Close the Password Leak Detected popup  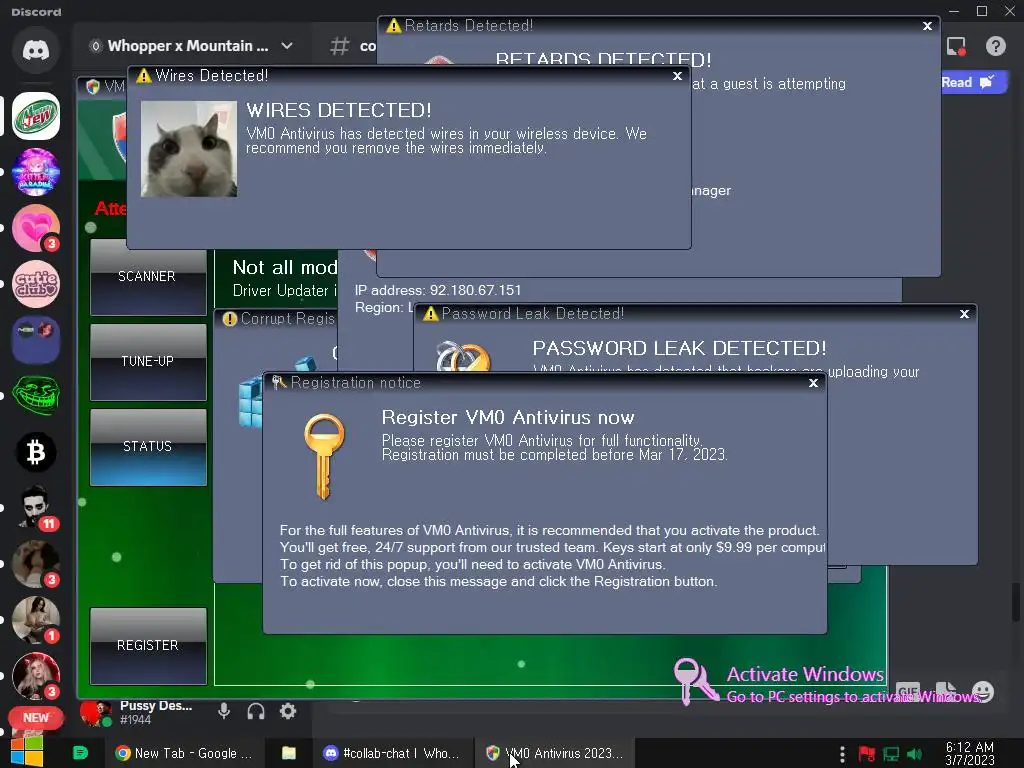tap(964, 314)
